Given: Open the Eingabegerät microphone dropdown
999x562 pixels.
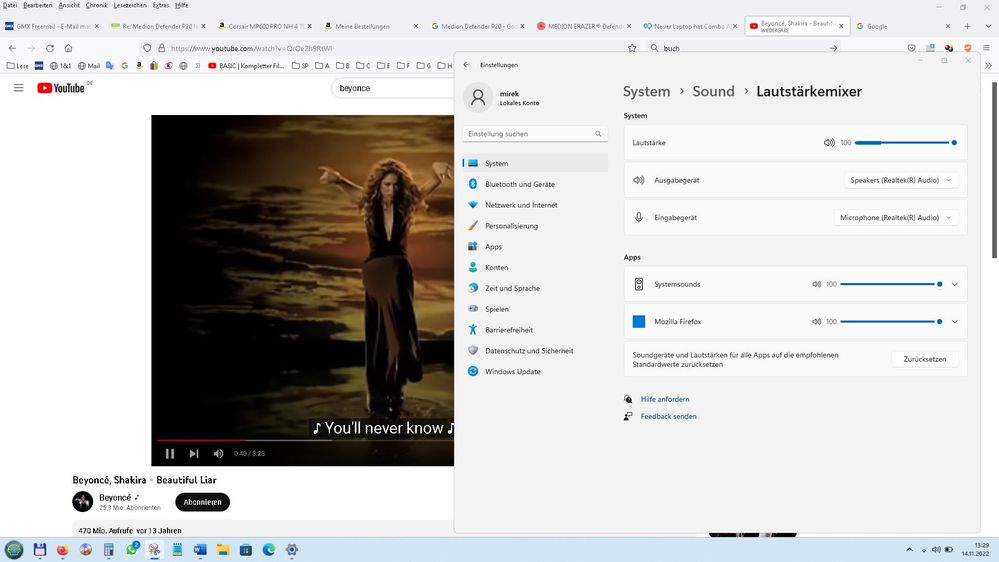Looking at the screenshot, I should click(896, 217).
